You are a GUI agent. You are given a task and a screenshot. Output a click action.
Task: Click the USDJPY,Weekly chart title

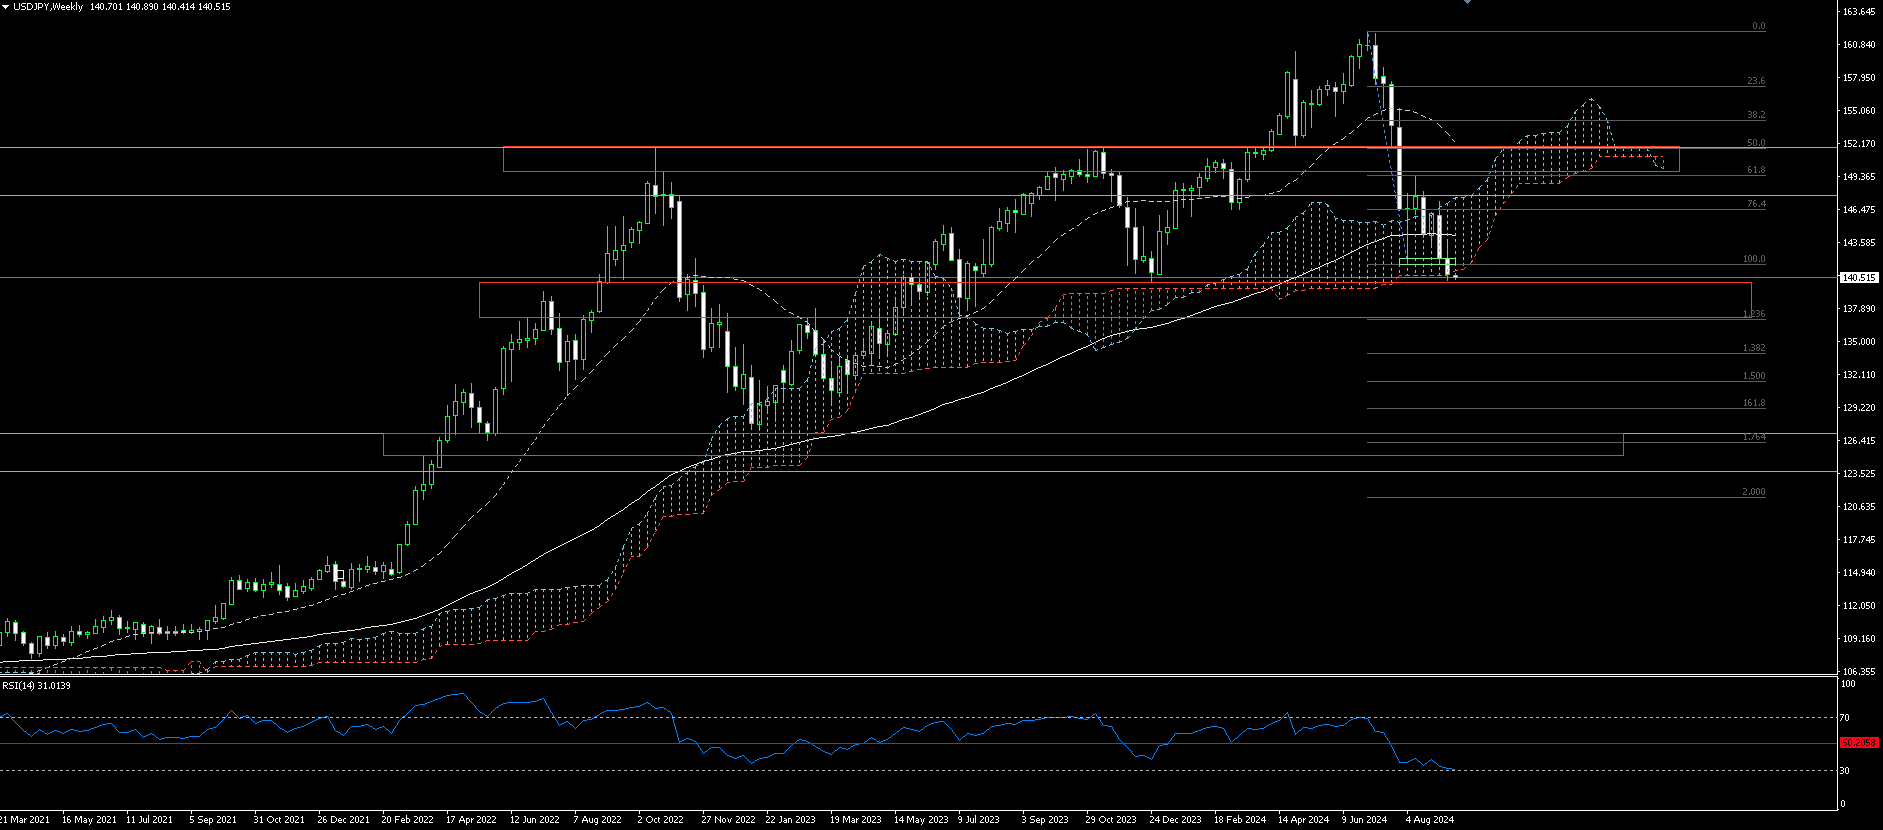[x=48, y=7]
